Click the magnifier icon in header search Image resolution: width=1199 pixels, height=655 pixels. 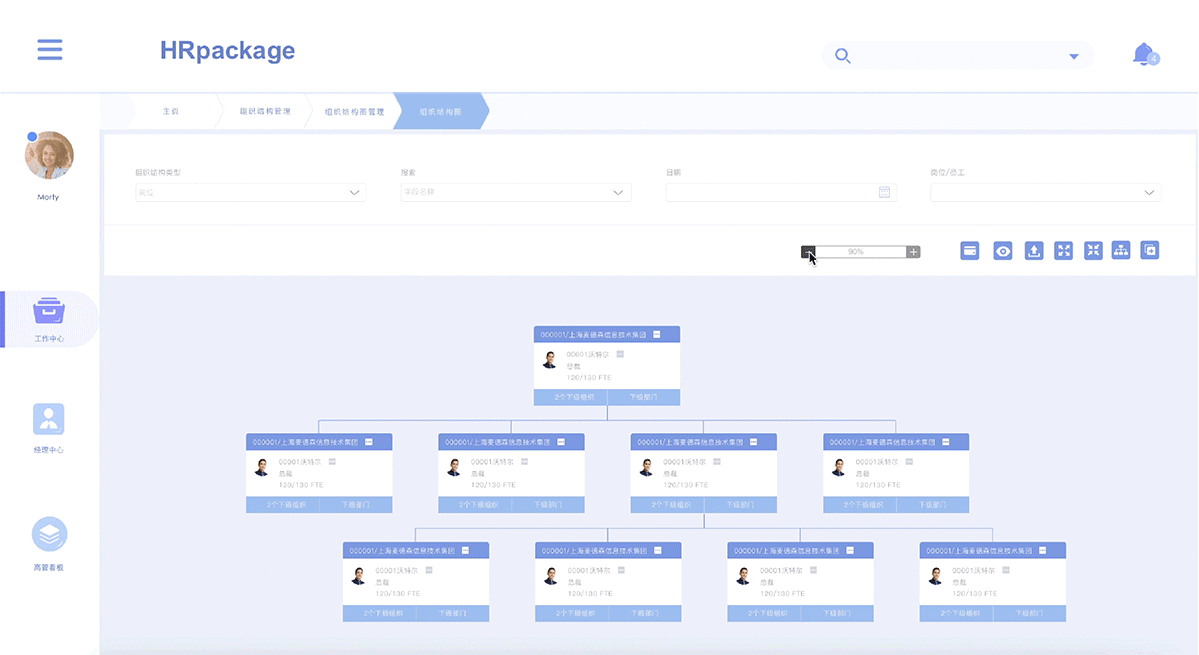(x=842, y=56)
